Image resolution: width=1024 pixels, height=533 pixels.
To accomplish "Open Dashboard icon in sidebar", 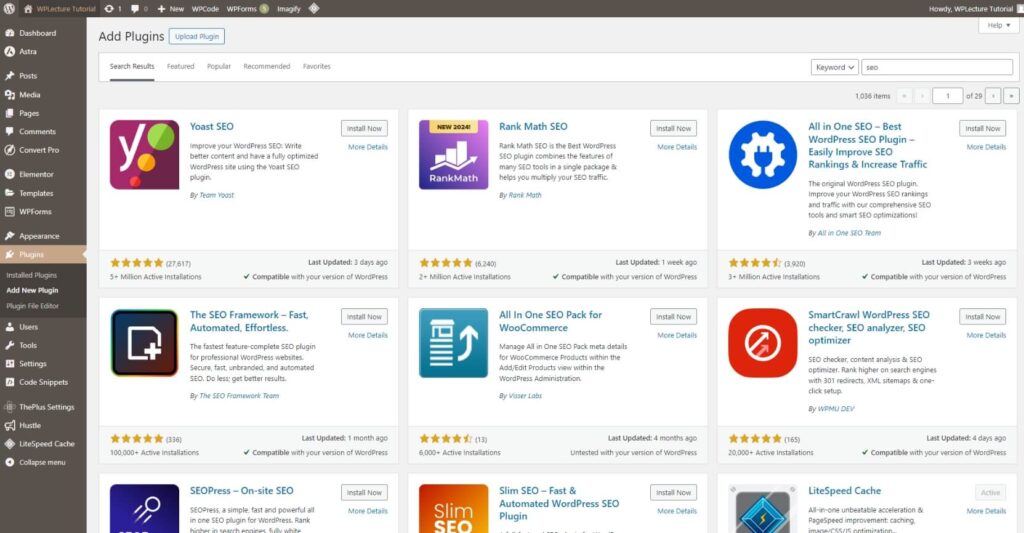I will coord(10,33).
